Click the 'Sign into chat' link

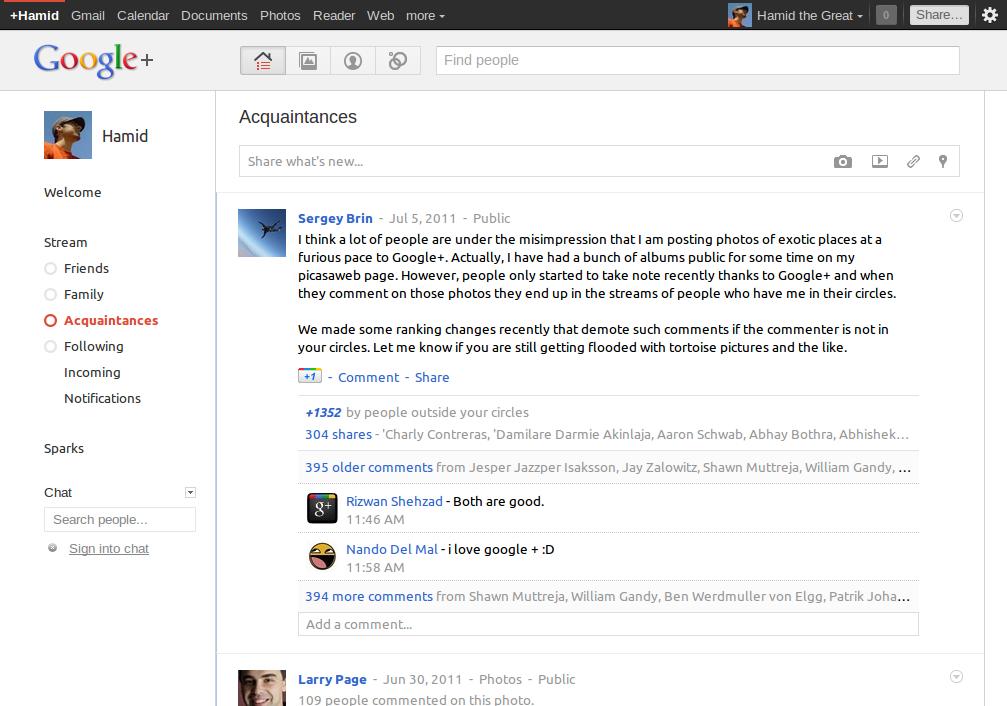tap(109, 548)
